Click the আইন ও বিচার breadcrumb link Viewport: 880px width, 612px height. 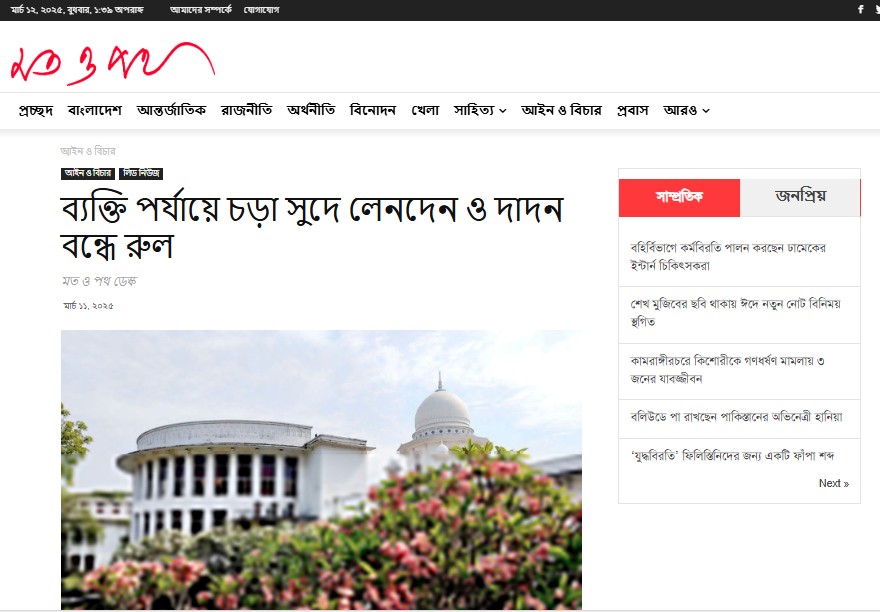pyautogui.click(x=88, y=151)
